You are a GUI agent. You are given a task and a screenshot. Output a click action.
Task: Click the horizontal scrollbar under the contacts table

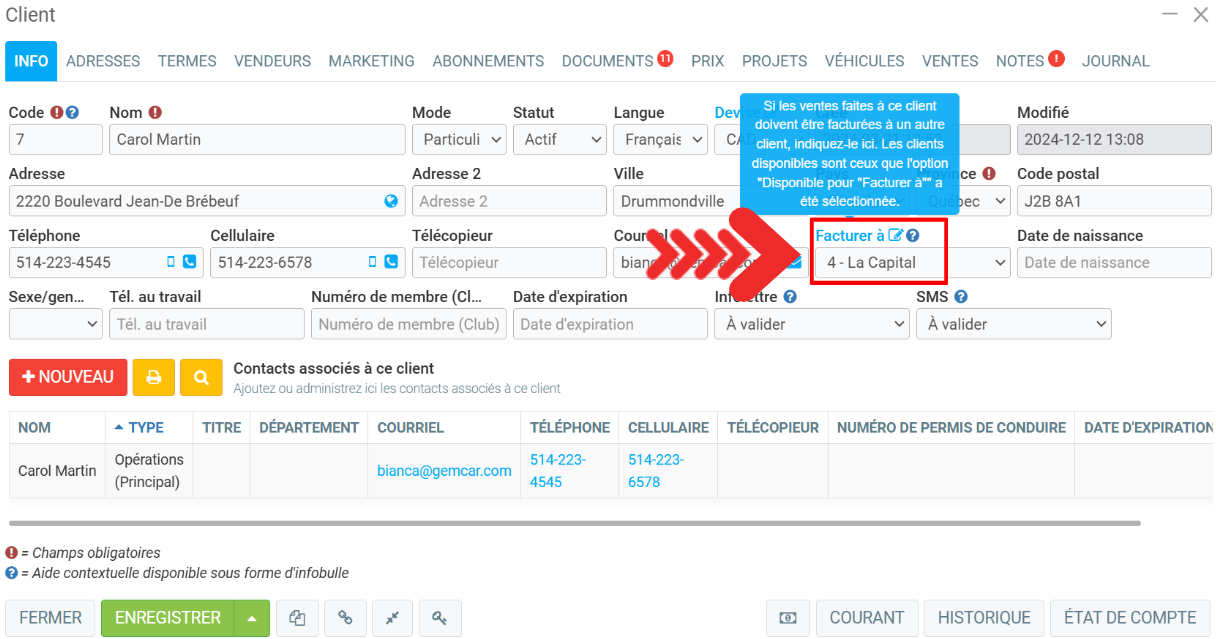click(x=574, y=523)
